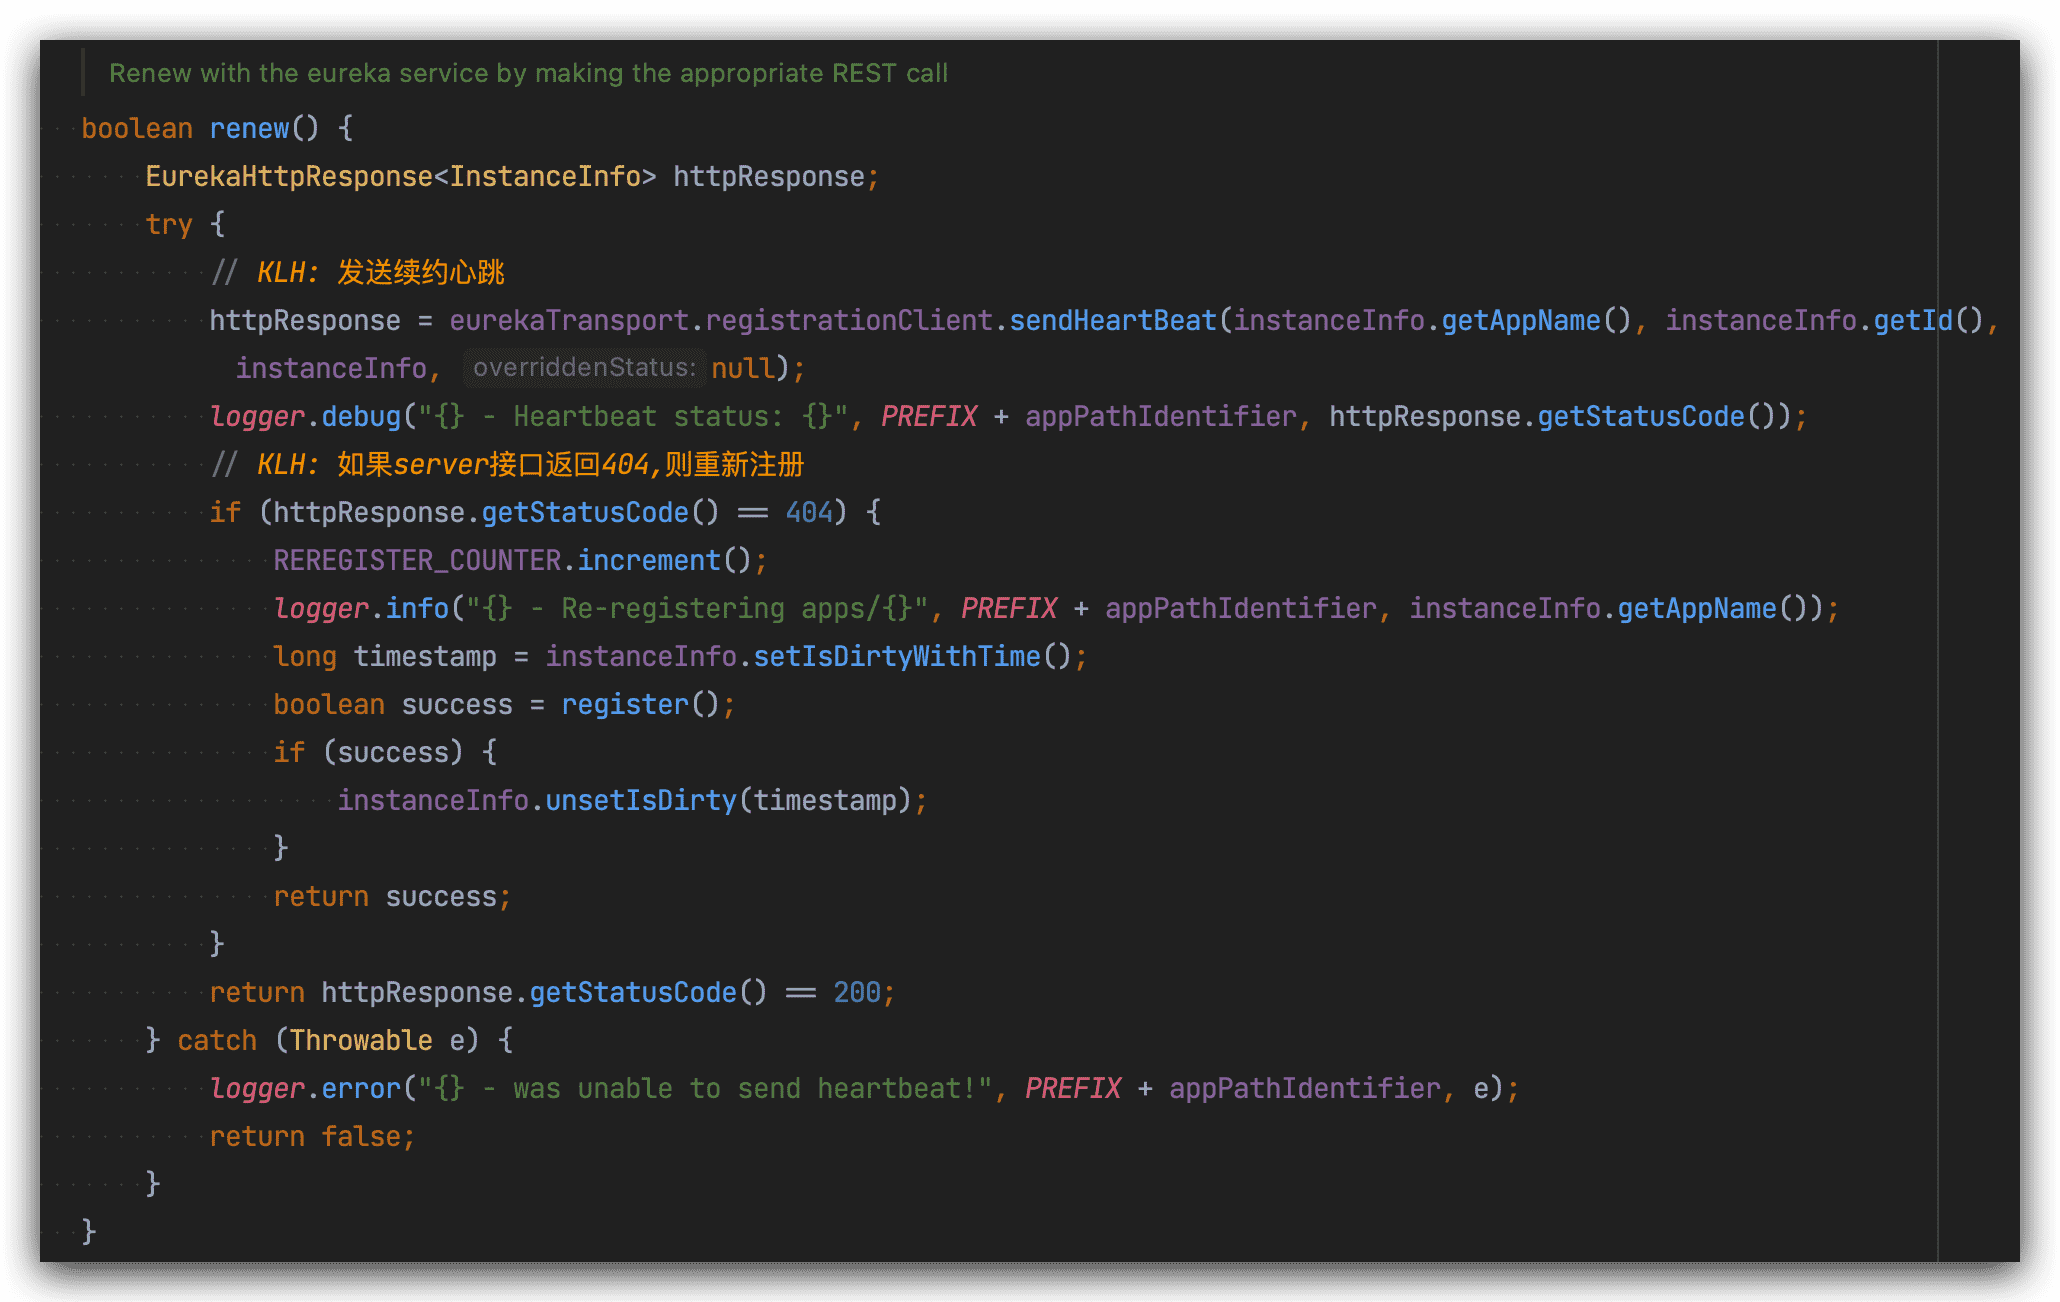This screenshot has width=2060, height=1302.
Task: Click the 'long timestamp' variable declaration
Action: pyautogui.click(x=385, y=656)
